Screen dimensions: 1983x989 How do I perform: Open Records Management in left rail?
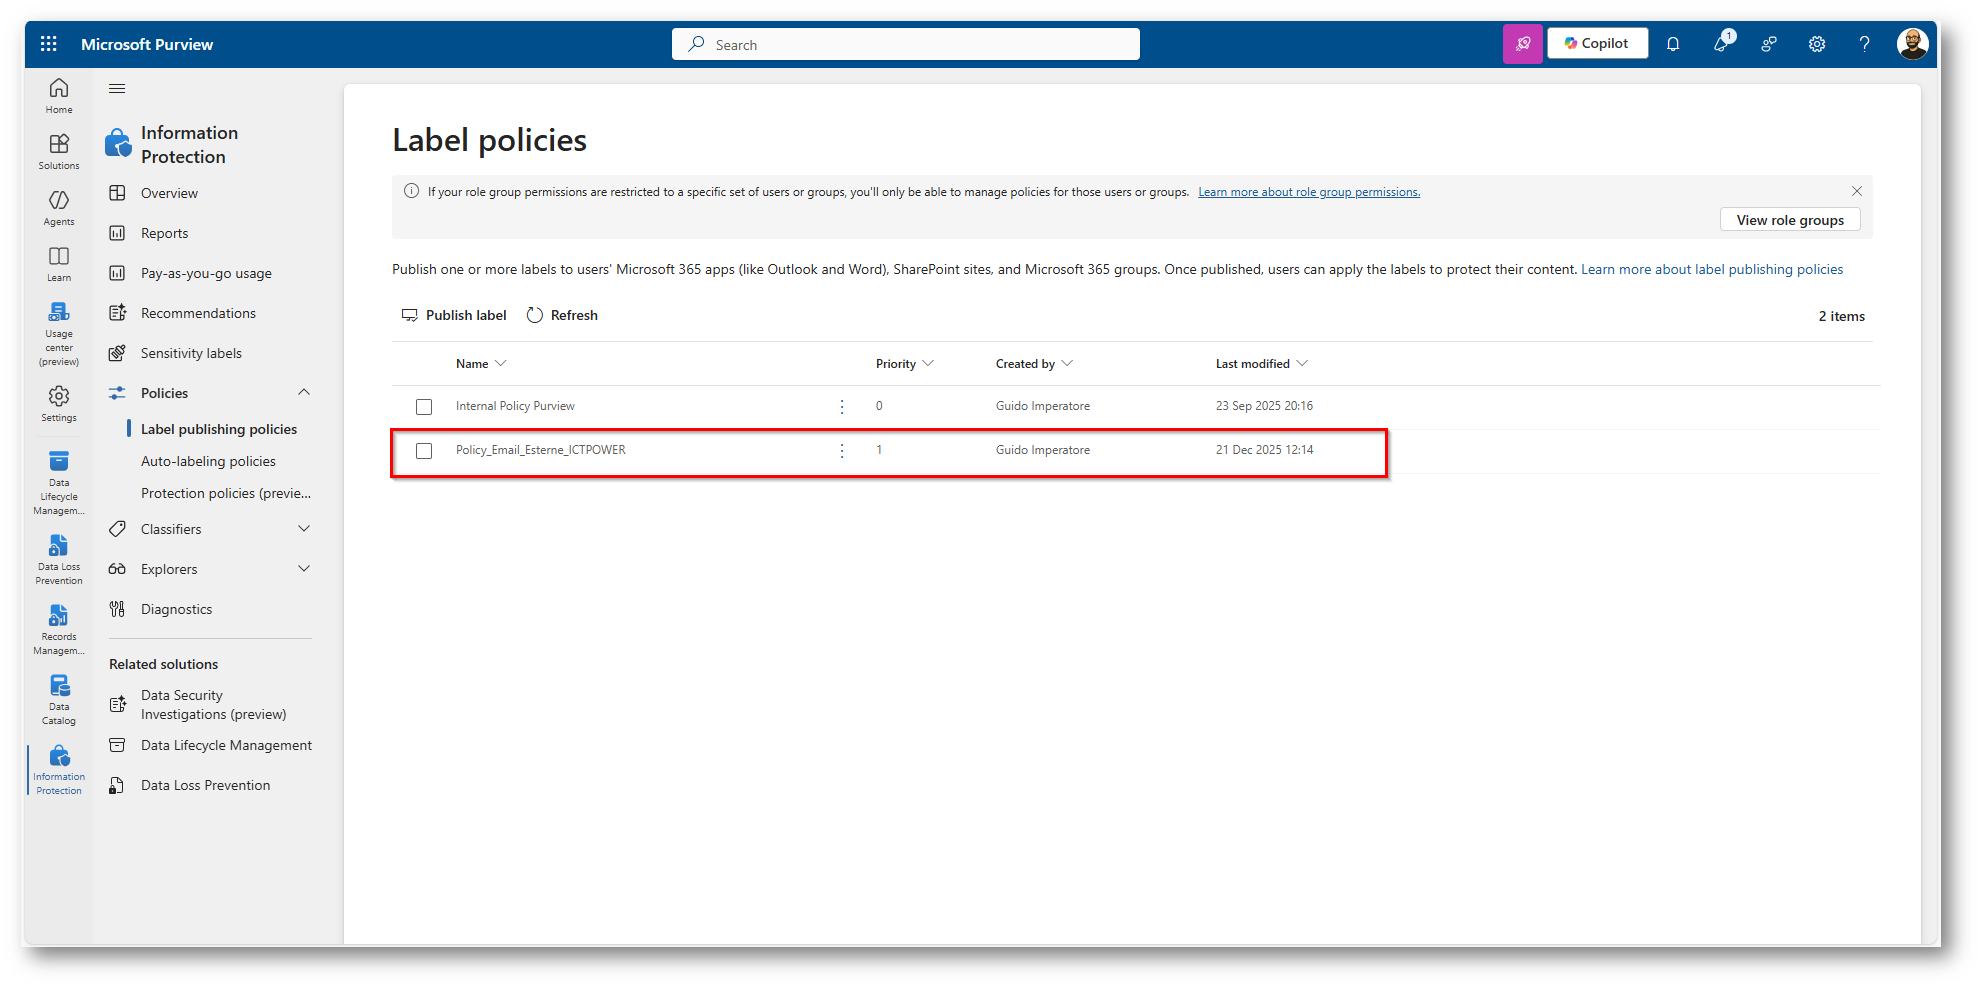click(59, 630)
